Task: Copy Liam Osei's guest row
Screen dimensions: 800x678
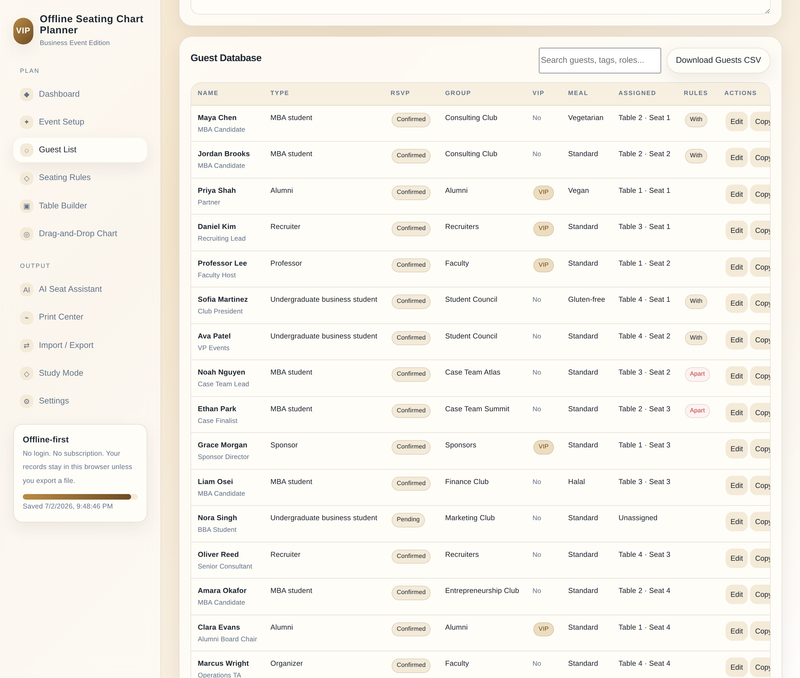Action: 760,486
